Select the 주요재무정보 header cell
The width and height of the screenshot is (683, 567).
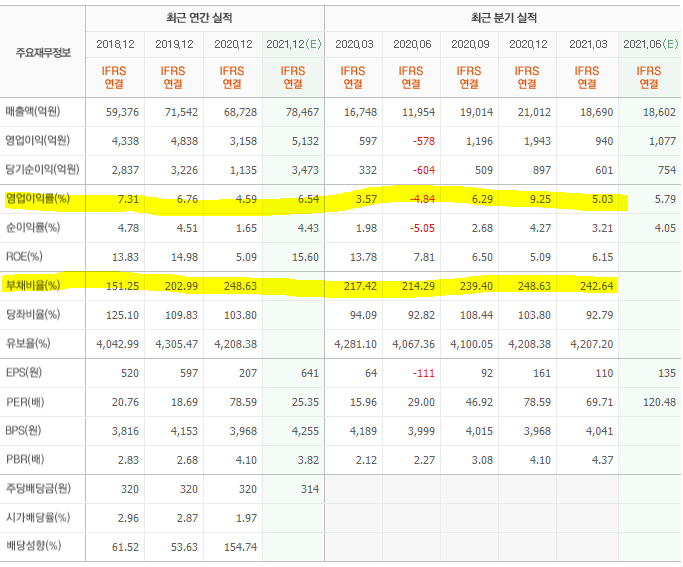(43, 53)
